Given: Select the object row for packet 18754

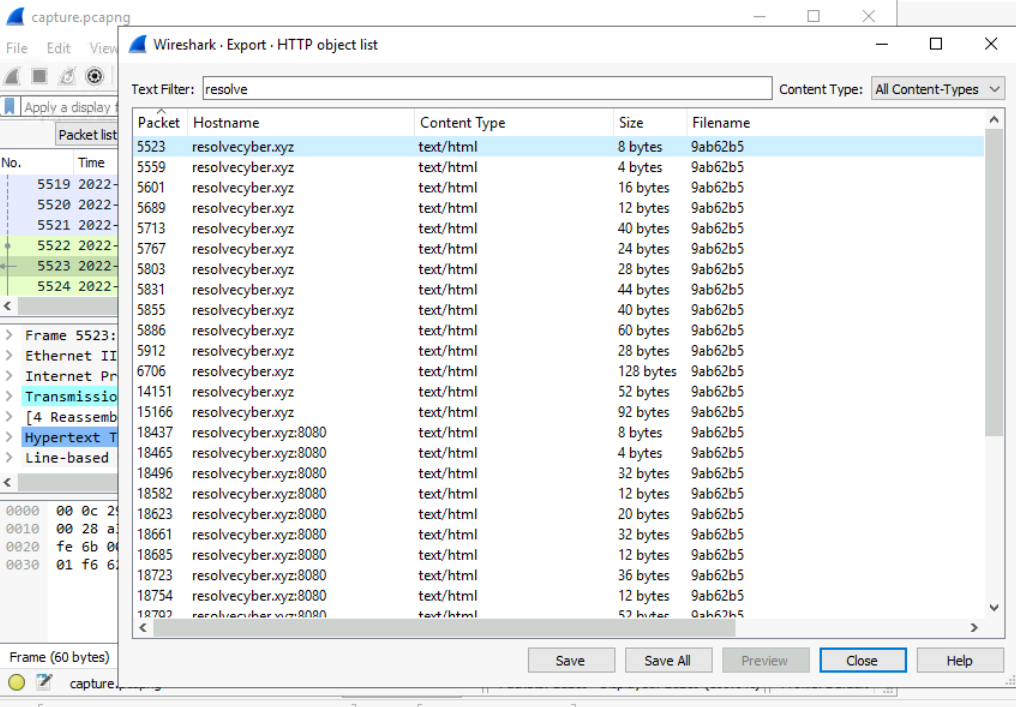Looking at the screenshot, I should 559,596.
